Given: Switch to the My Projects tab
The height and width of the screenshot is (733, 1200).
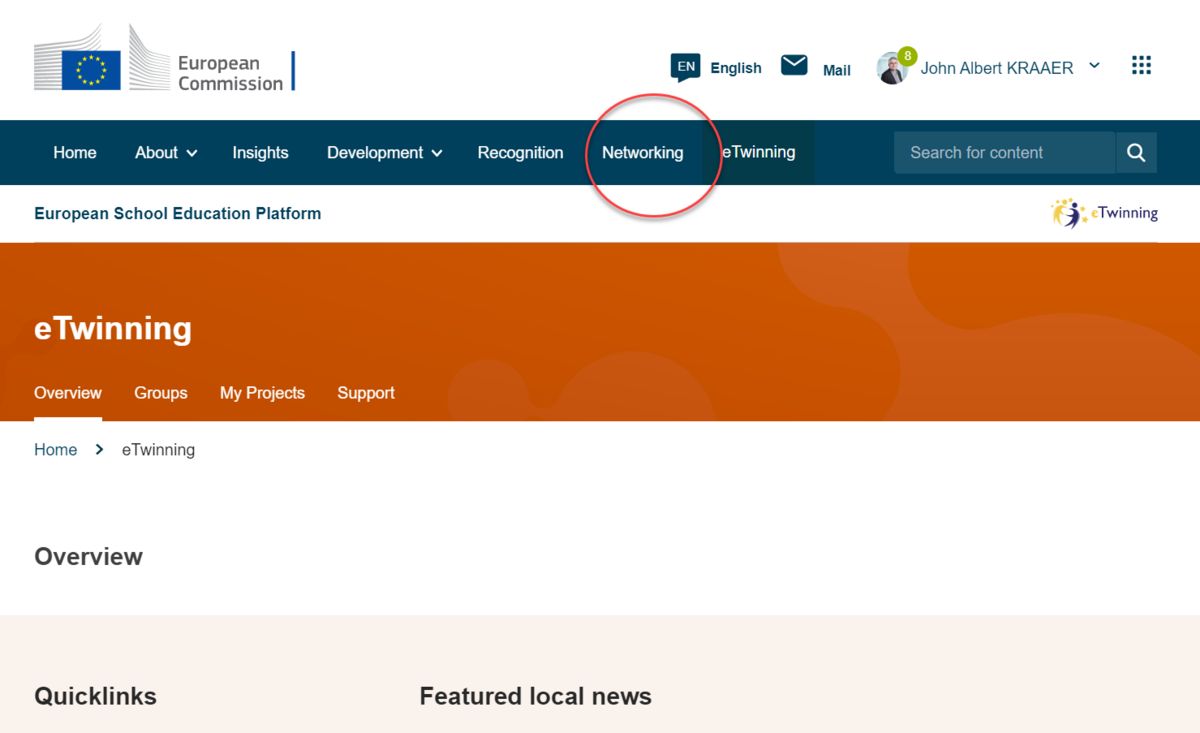Looking at the screenshot, I should [x=262, y=393].
